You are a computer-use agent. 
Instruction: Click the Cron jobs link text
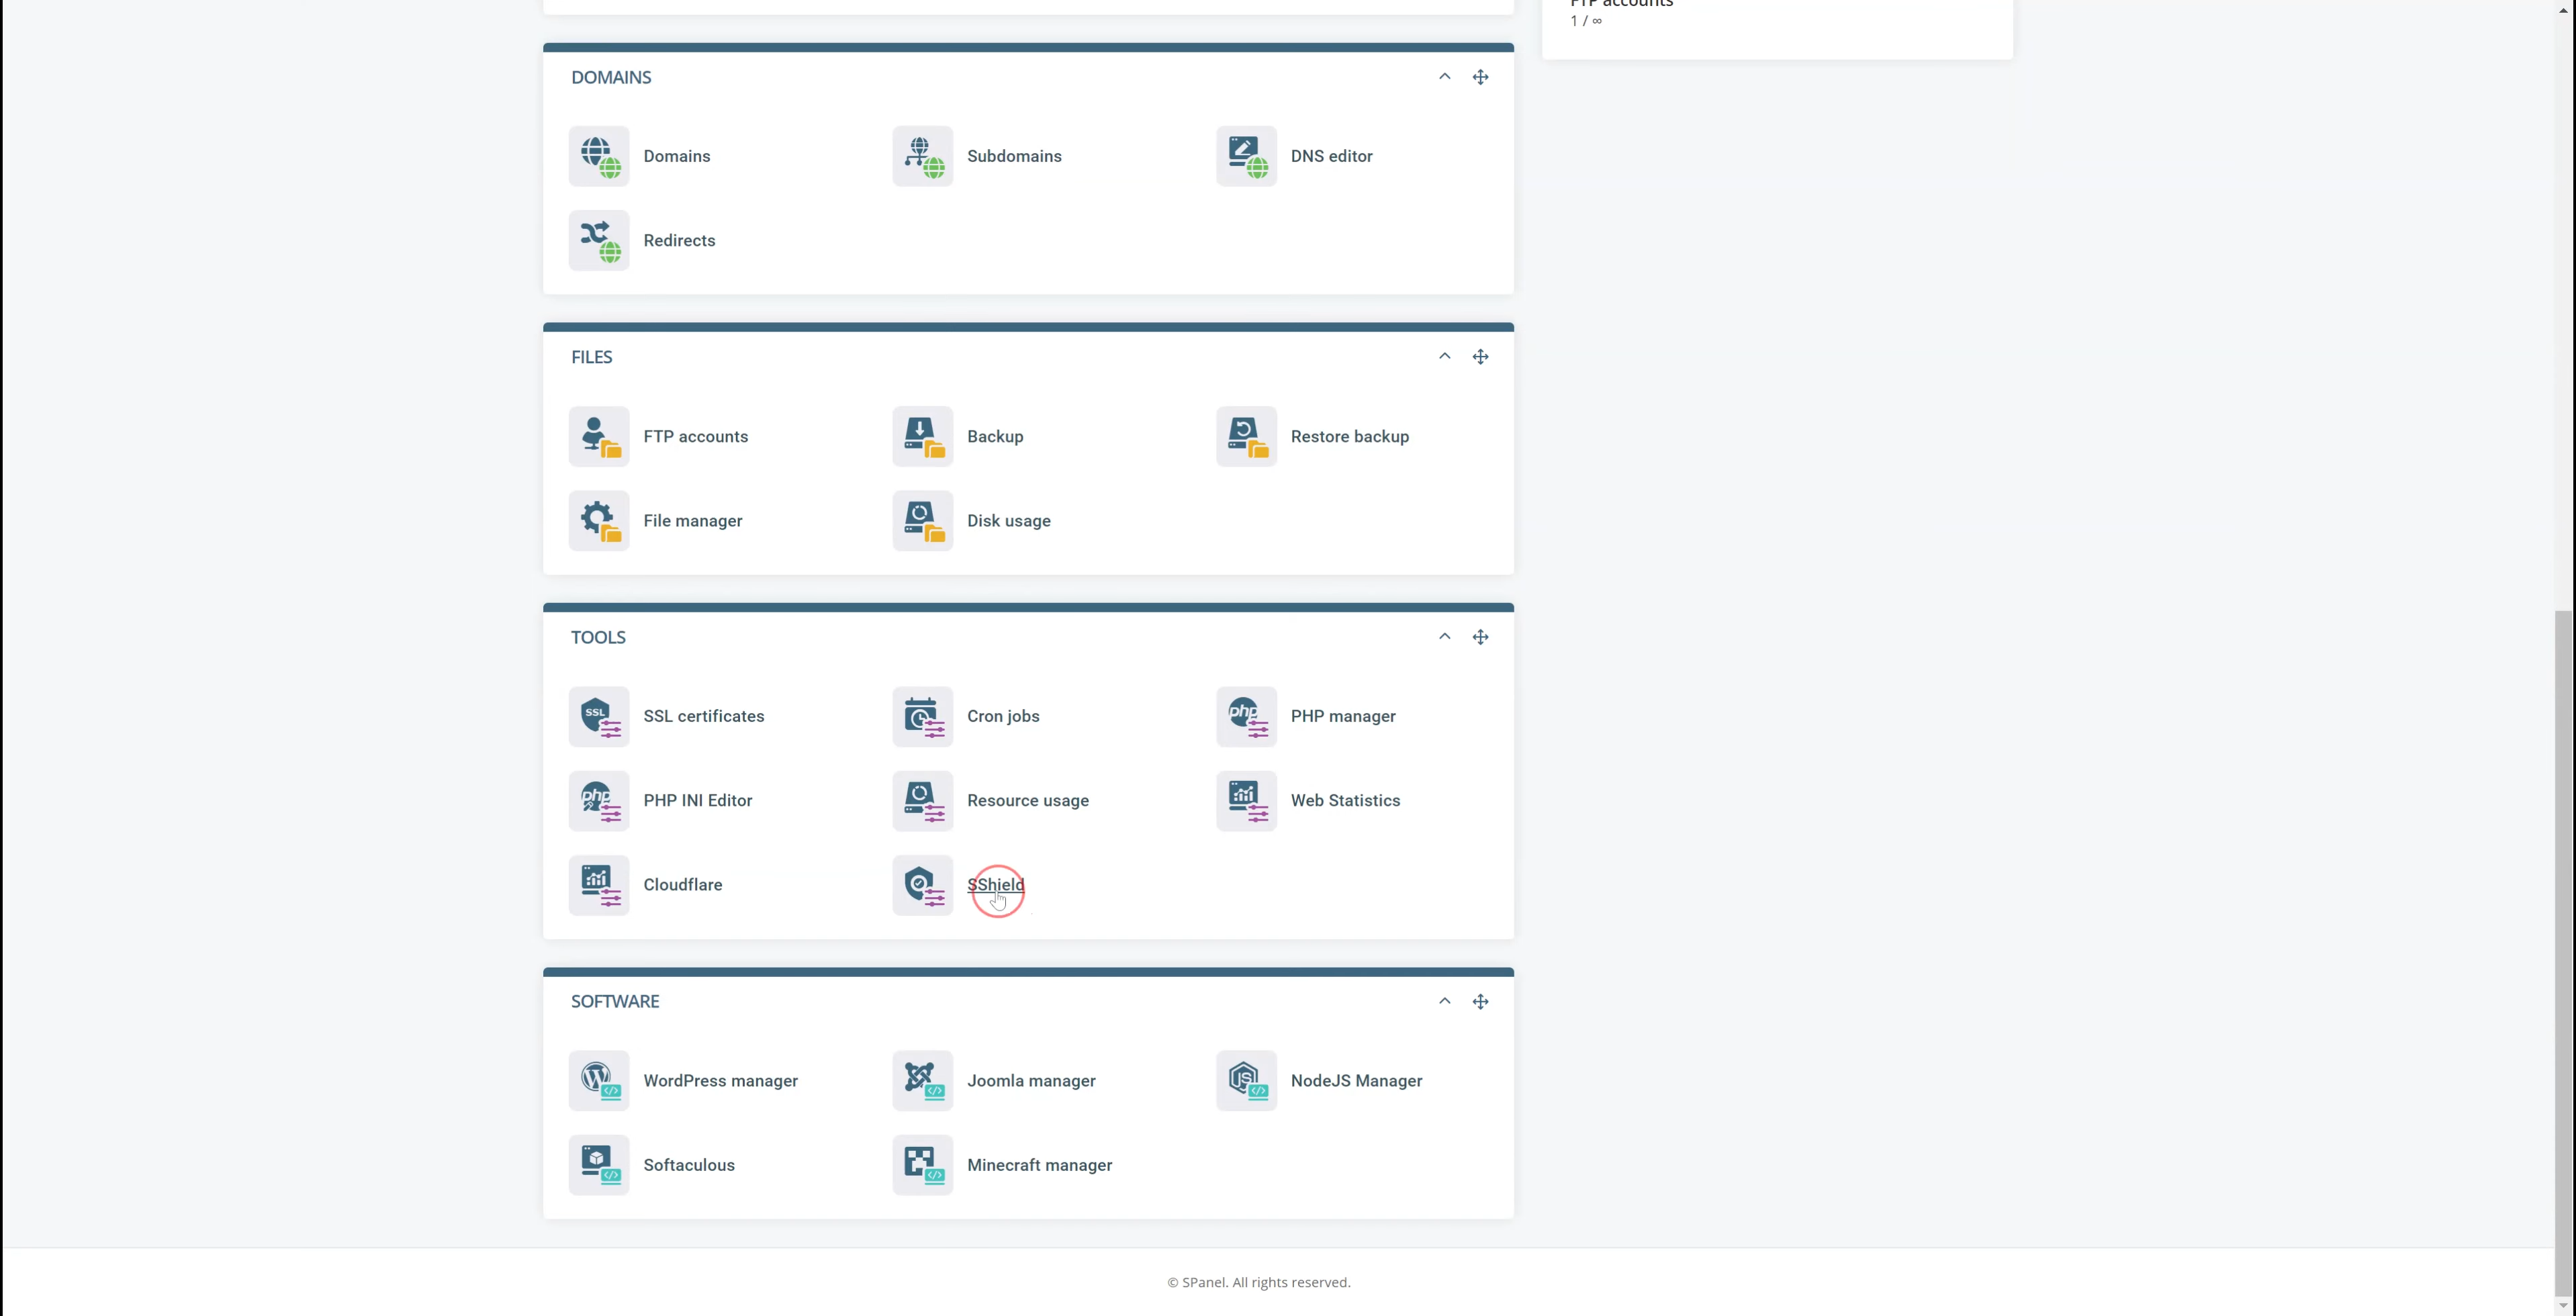pos(1003,716)
